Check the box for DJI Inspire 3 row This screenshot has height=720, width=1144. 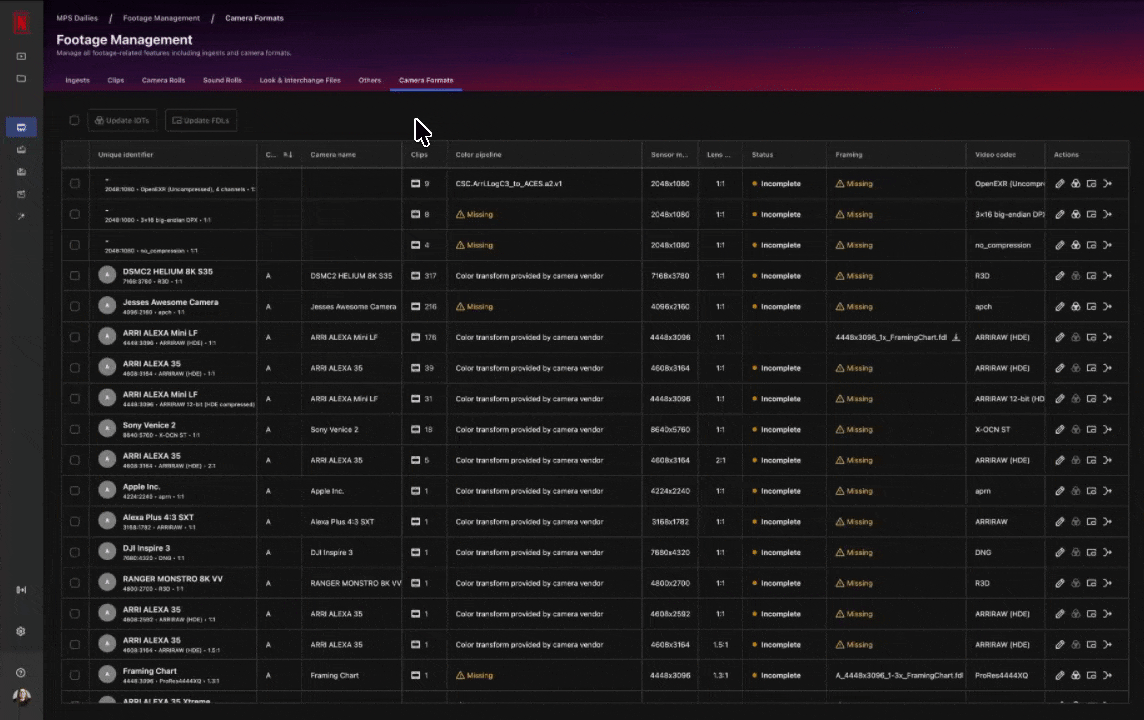click(x=74, y=553)
